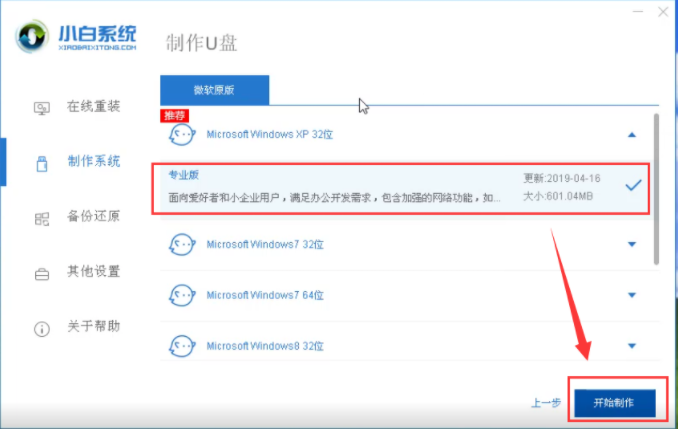Click the 其他设置 briefcase icon
Viewport: 678px width, 429px height.
(x=42, y=274)
